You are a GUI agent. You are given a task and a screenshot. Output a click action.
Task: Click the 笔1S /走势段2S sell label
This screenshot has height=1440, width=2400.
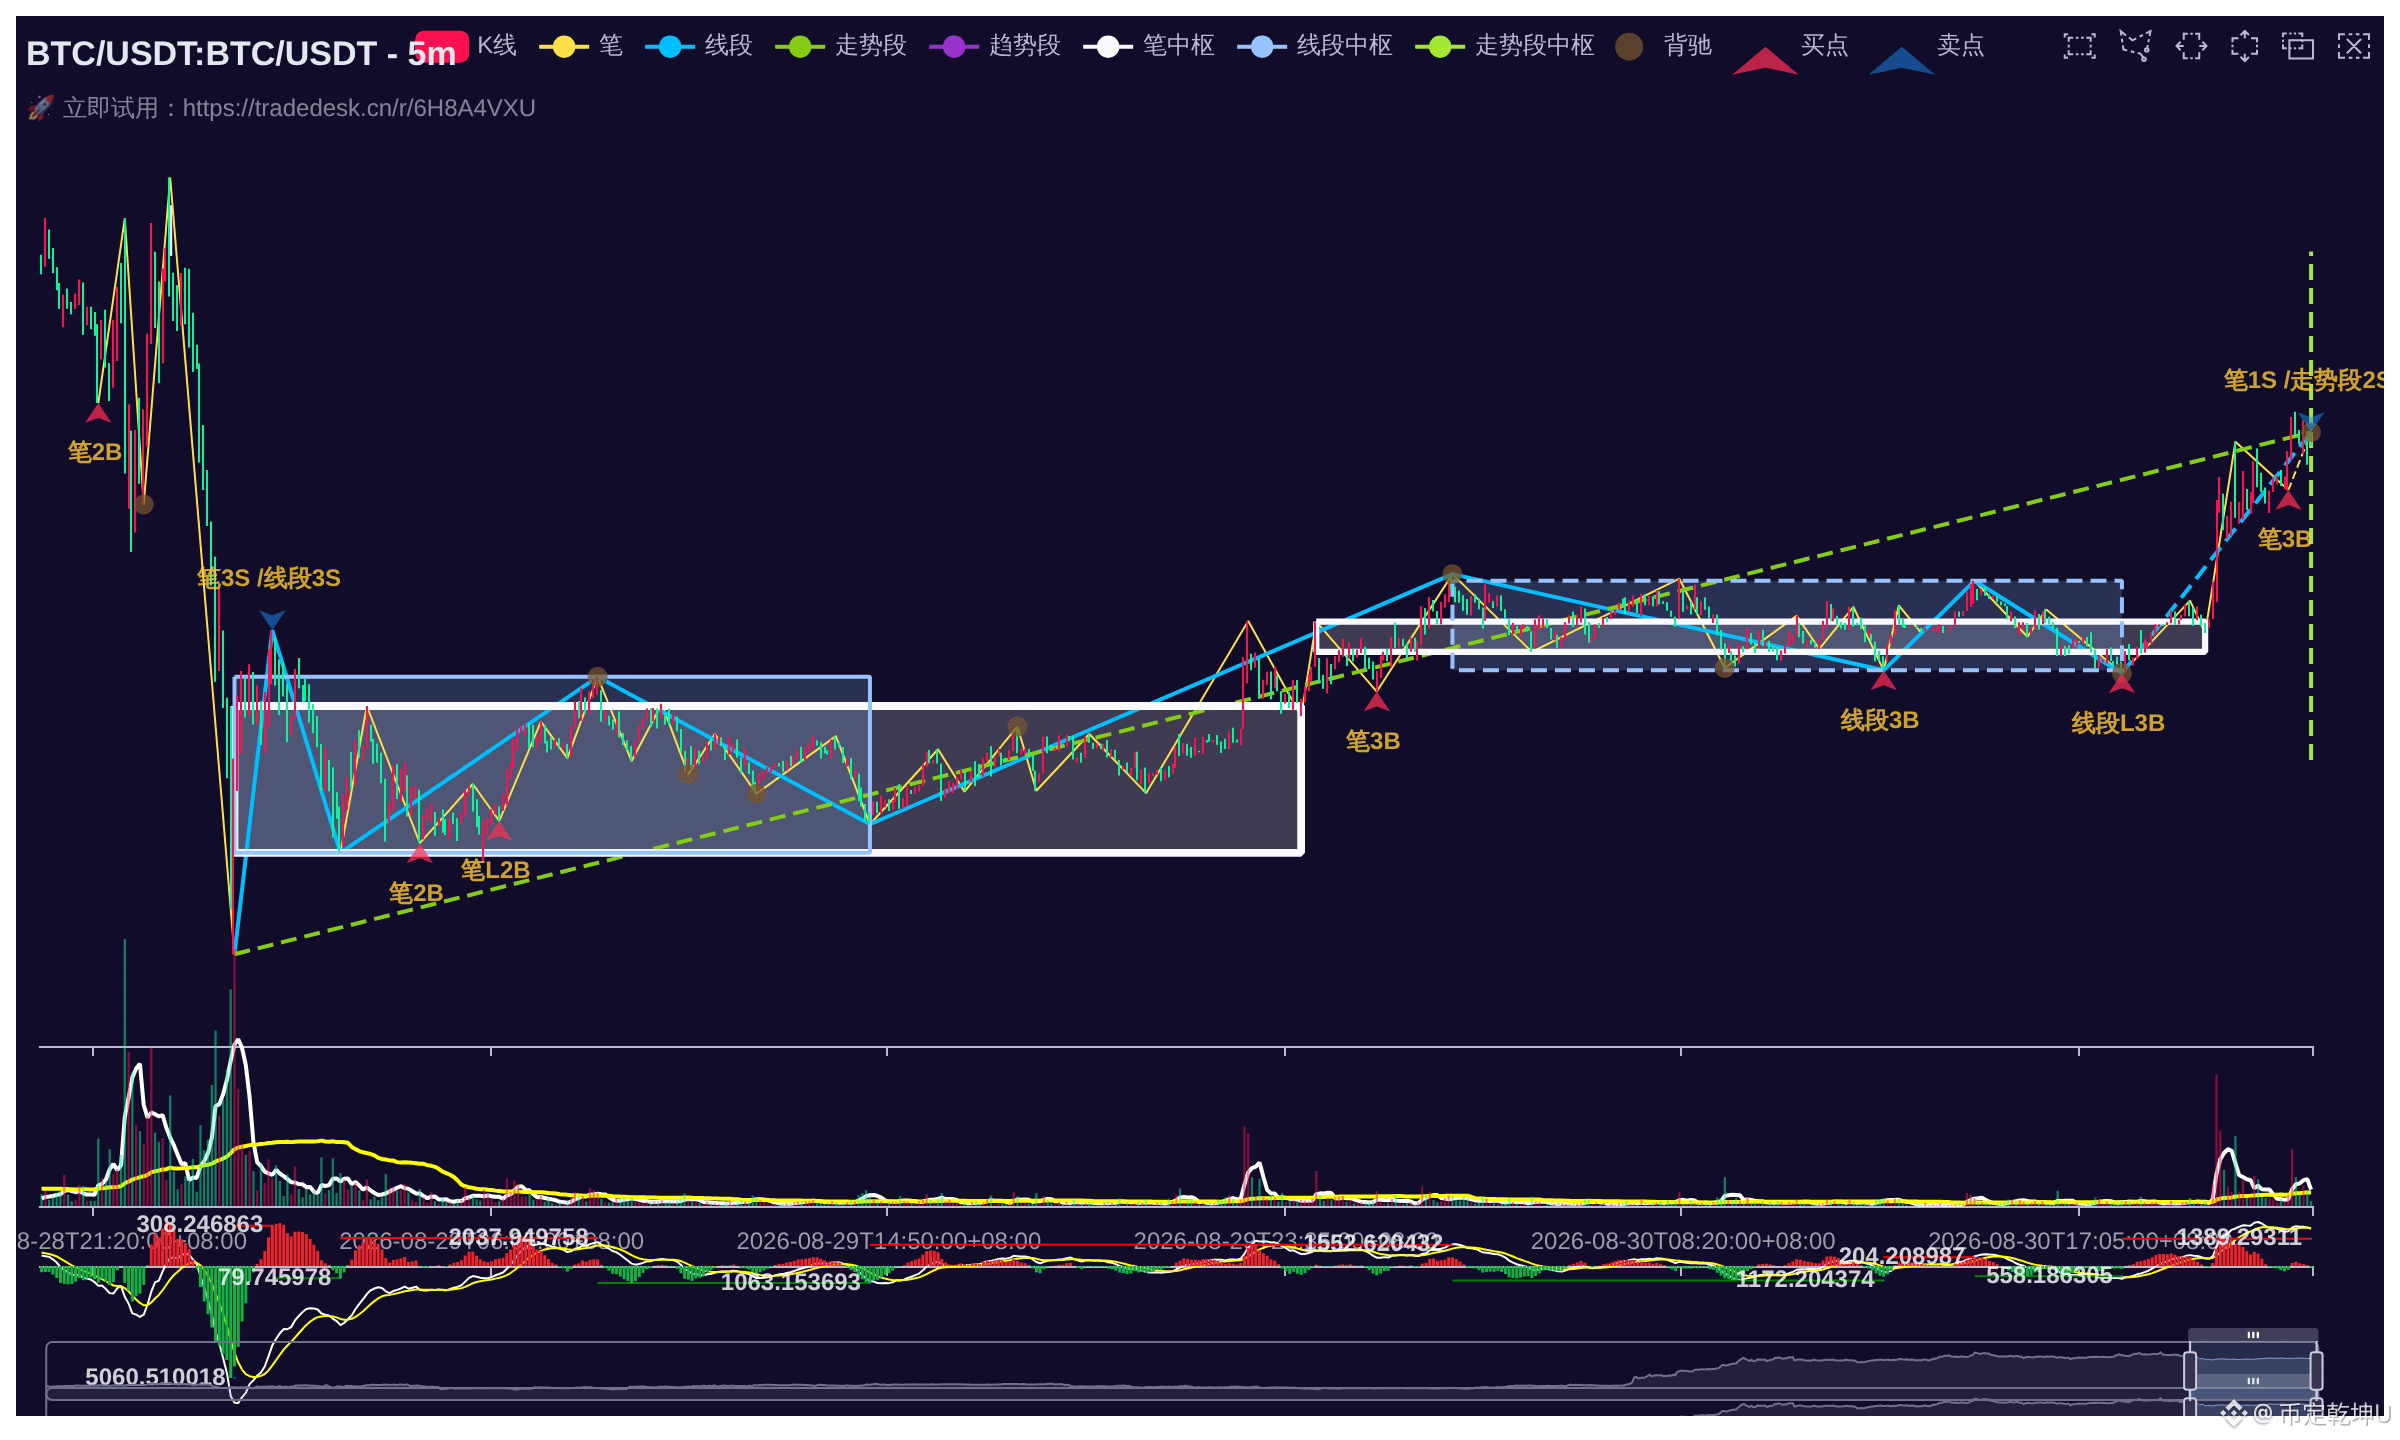tap(2303, 380)
